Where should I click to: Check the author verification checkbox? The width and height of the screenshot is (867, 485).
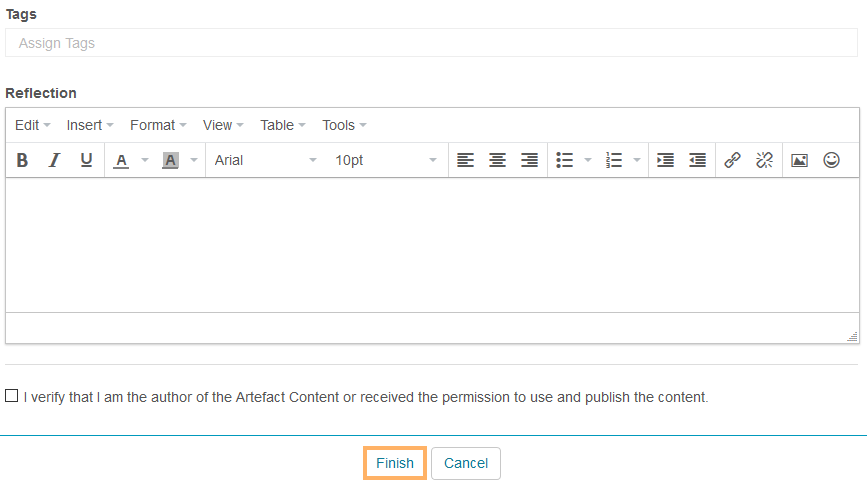(x=11, y=396)
